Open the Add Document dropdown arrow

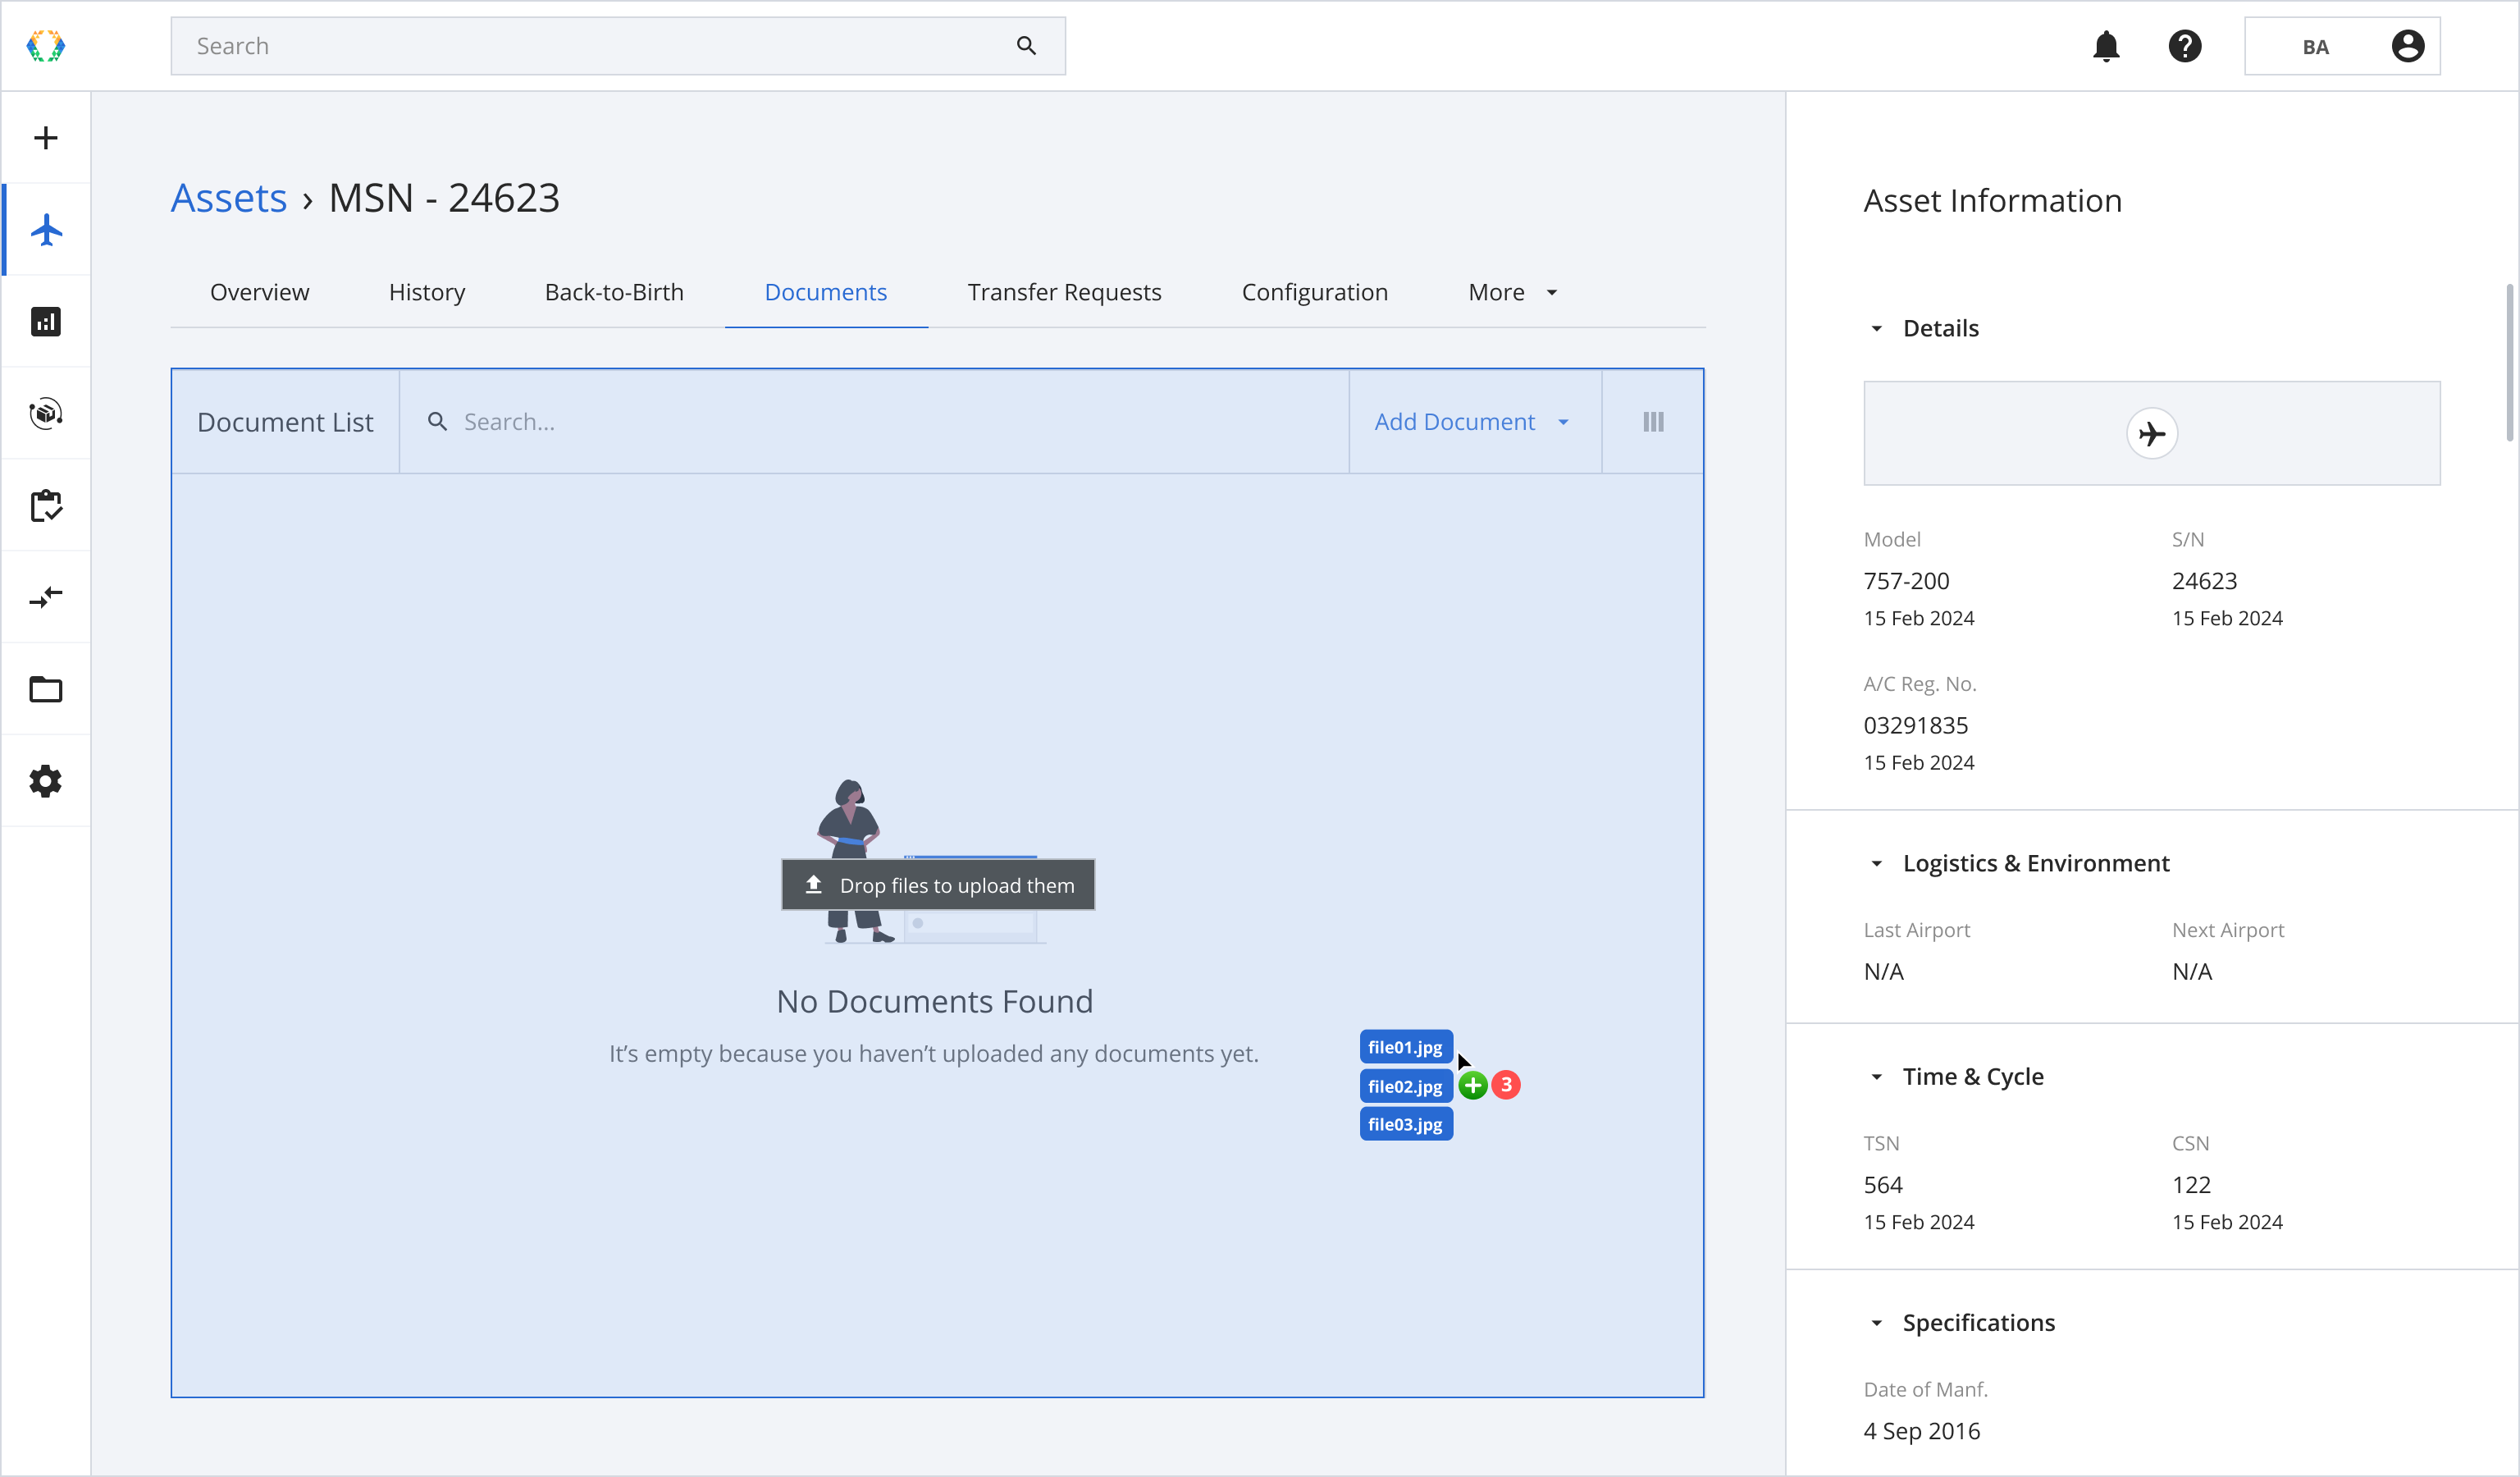point(1564,422)
